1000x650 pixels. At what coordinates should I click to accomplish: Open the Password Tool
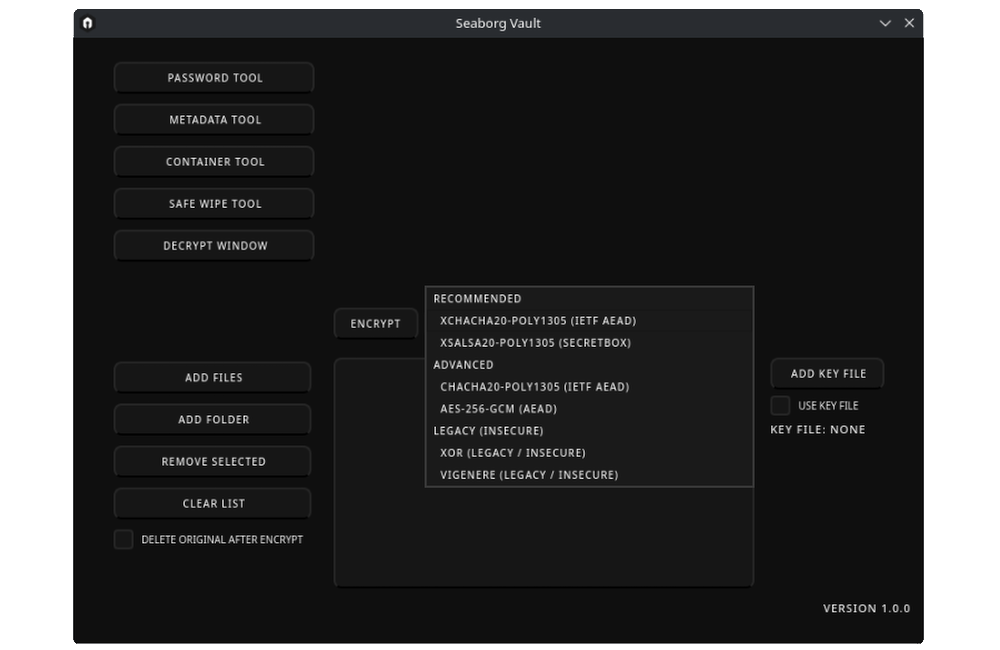[214, 78]
